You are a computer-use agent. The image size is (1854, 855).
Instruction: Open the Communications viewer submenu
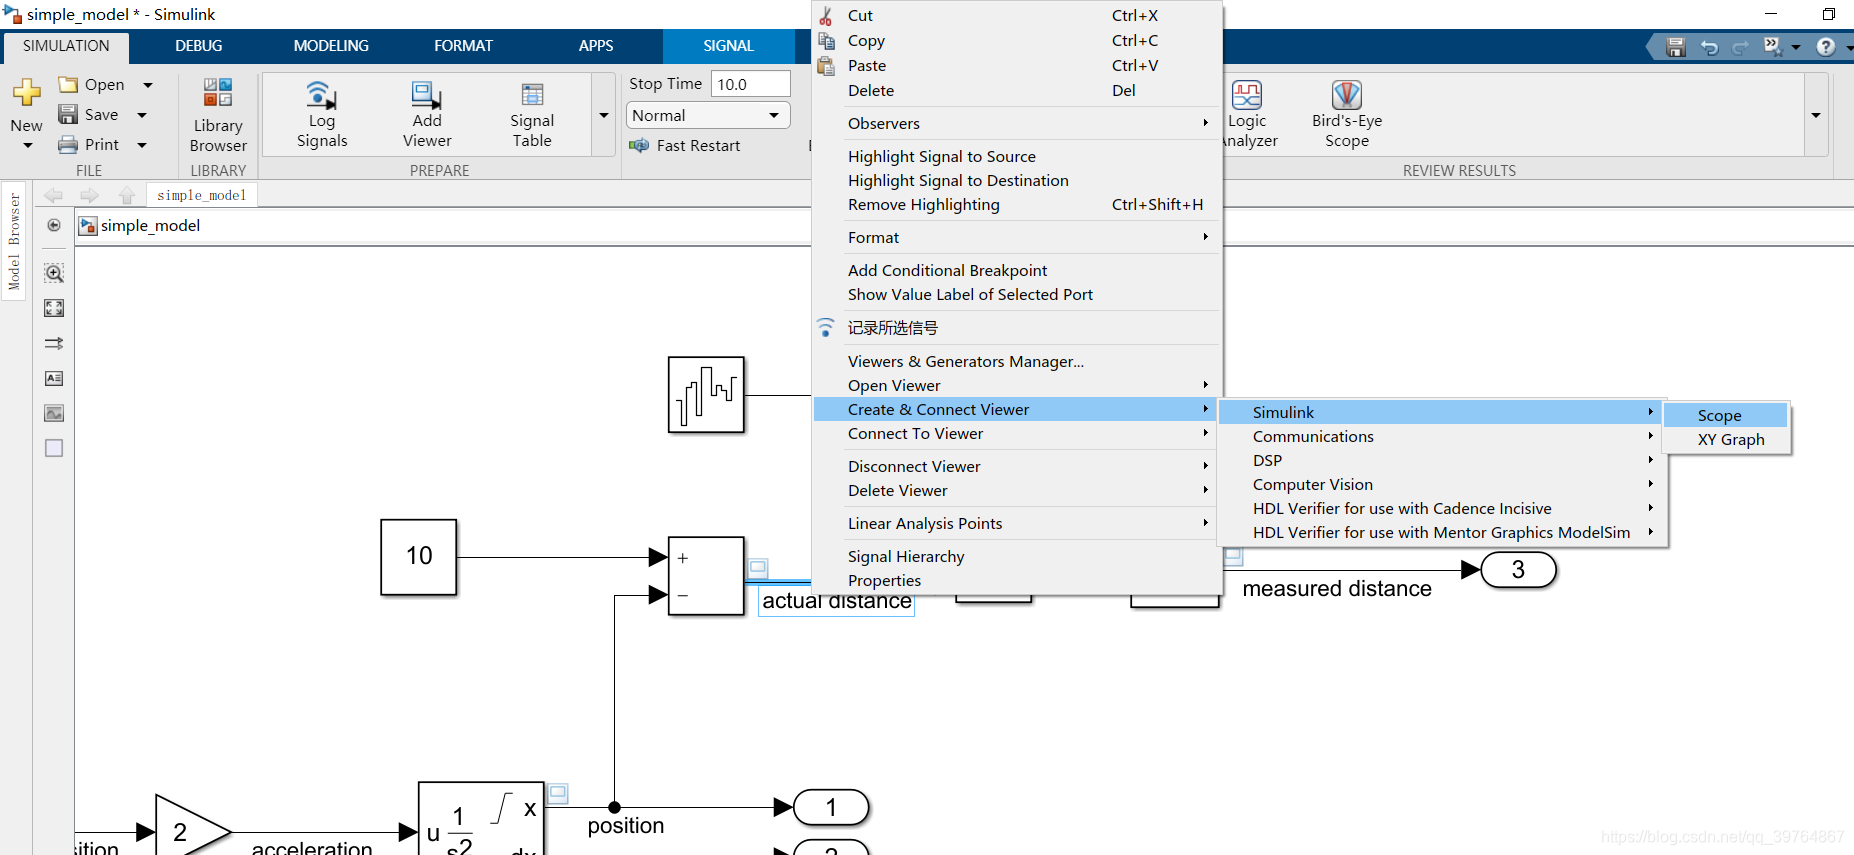pyautogui.click(x=1442, y=436)
